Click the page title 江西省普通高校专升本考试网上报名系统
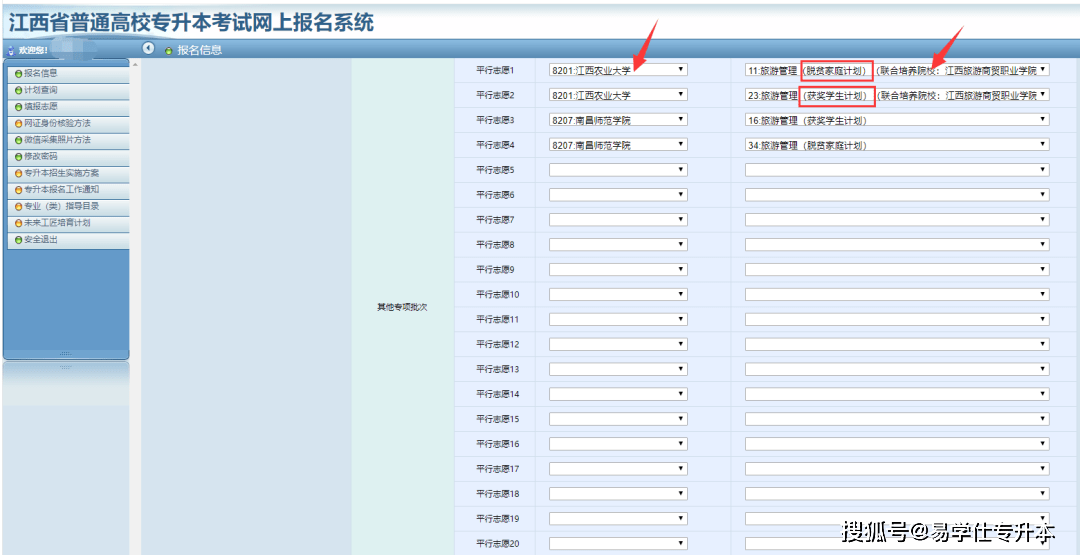This screenshot has height=555, width=1080. 191,23
